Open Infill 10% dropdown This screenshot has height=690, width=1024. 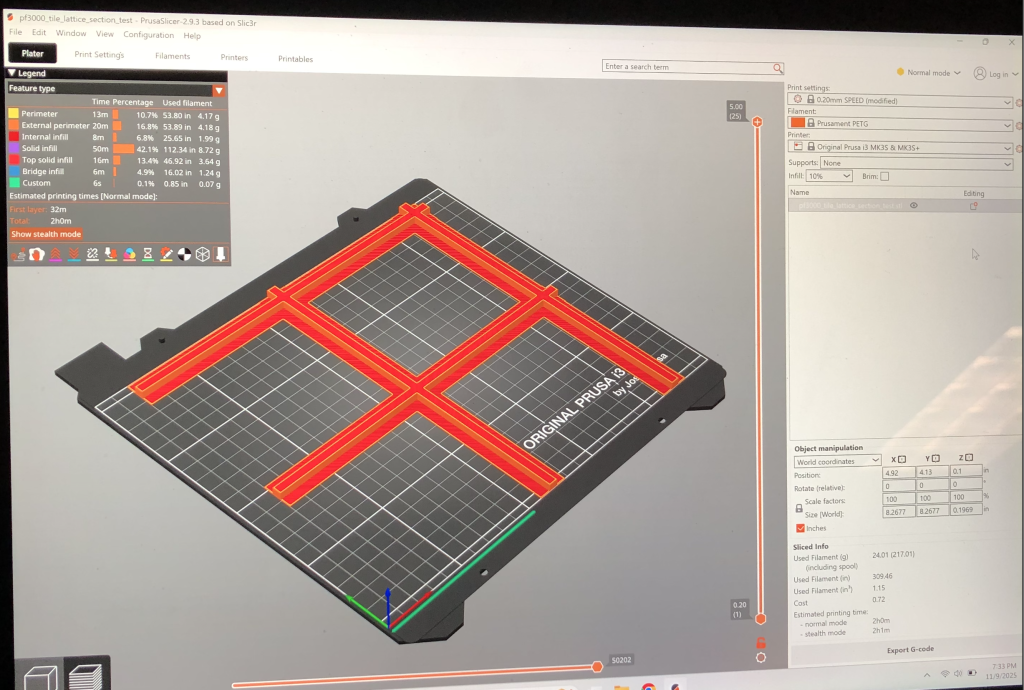[829, 176]
